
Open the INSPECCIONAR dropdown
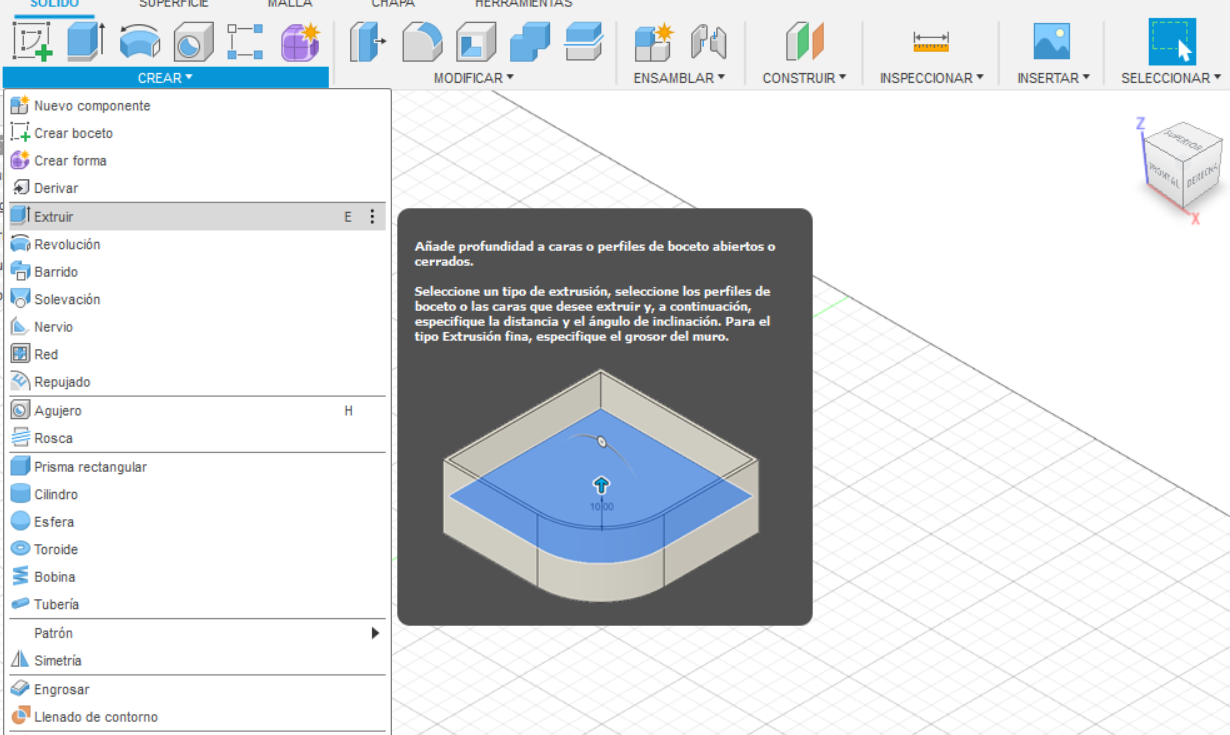click(932, 78)
